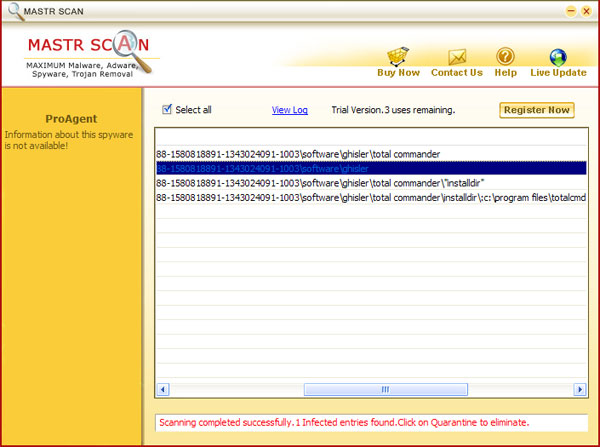Click the ProAgent heading in sidebar

(71, 119)
